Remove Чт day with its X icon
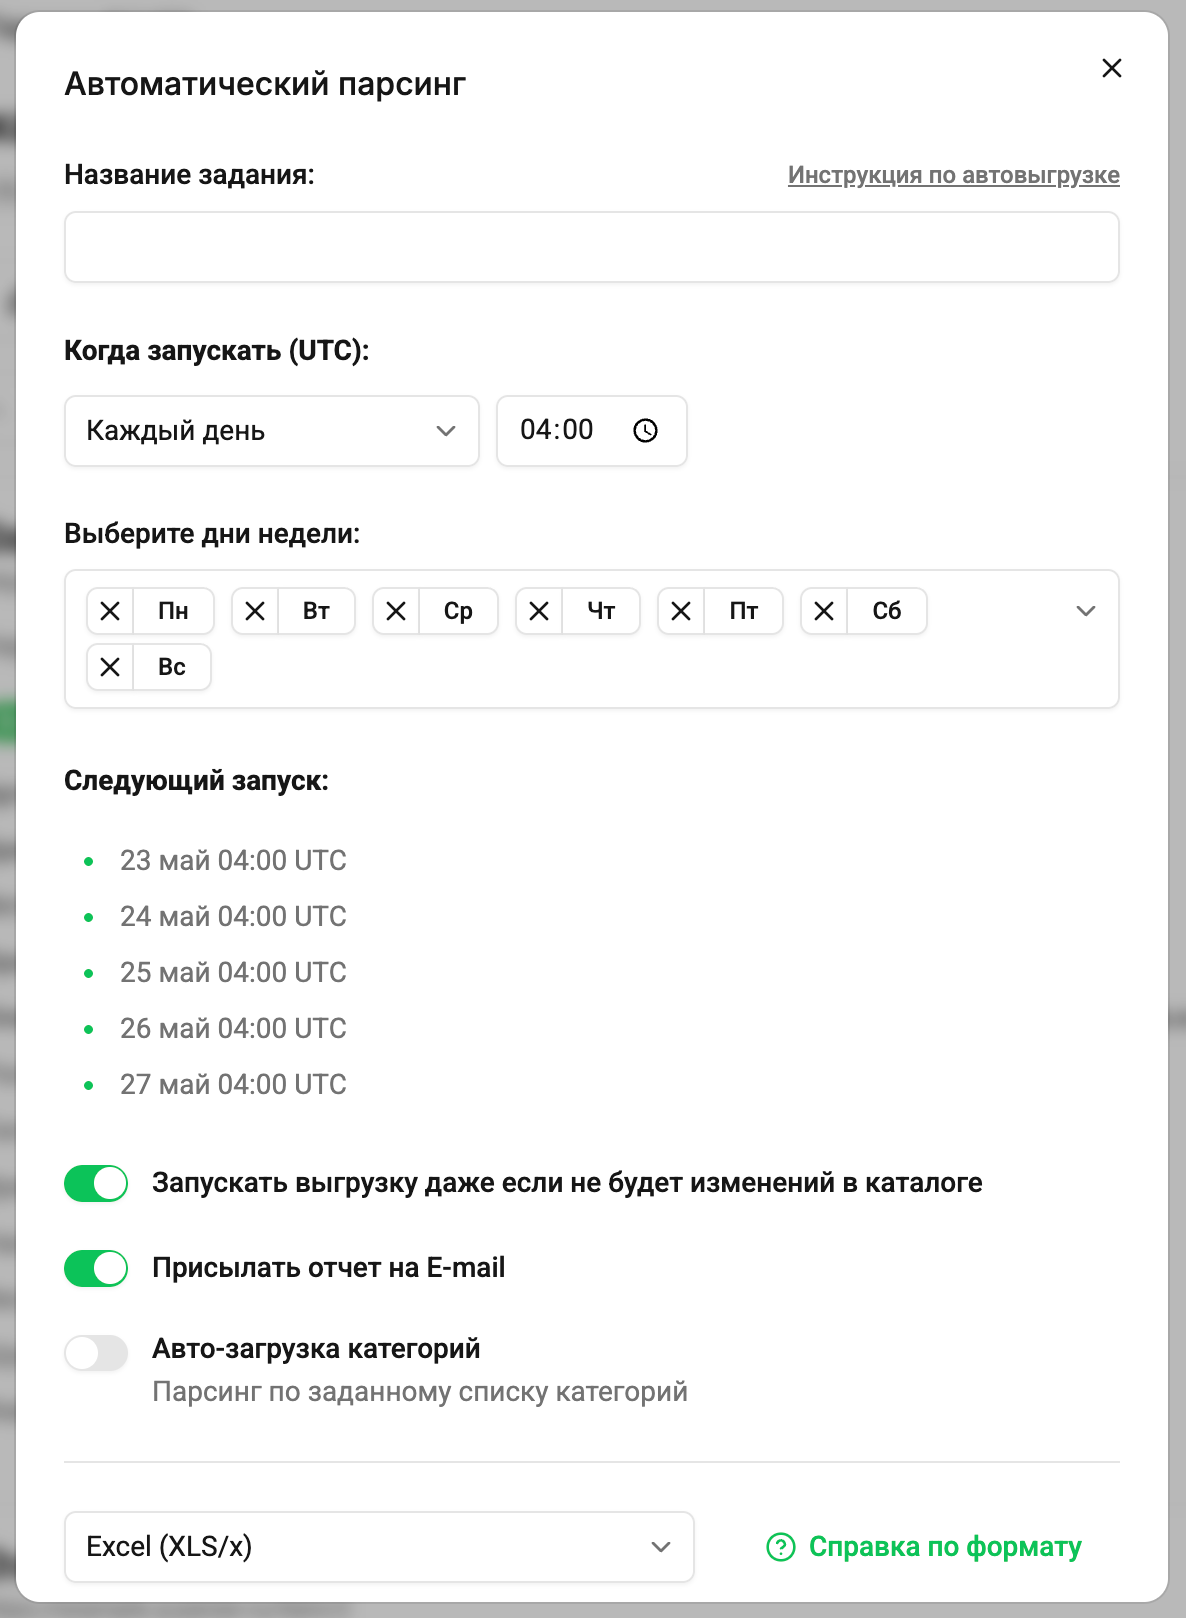 click(x=539, y=611)
